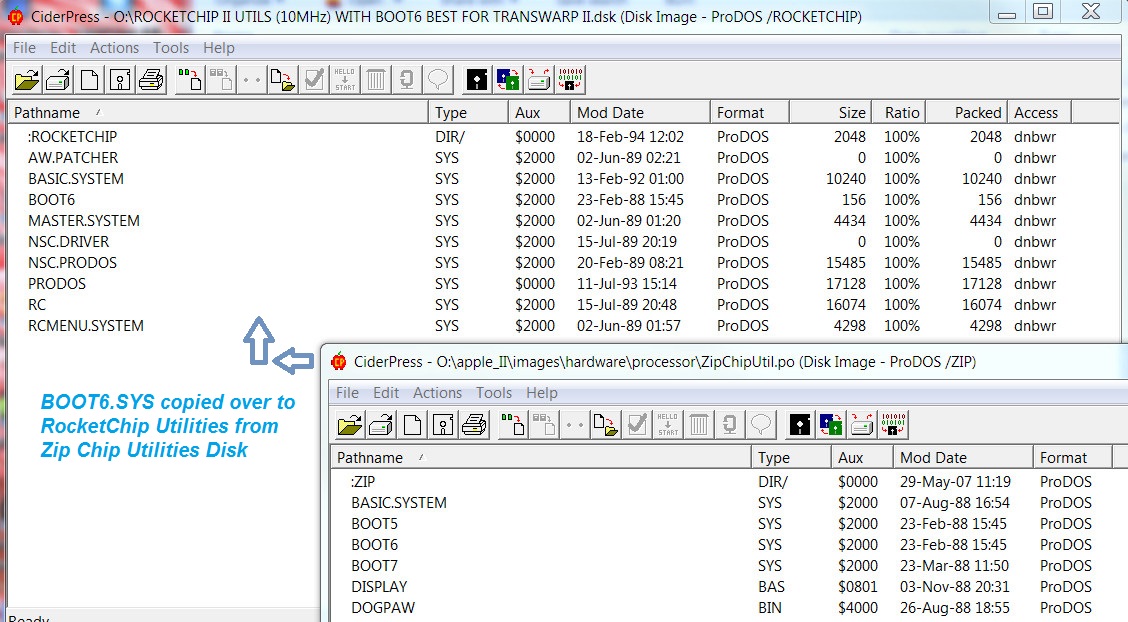Click Test checkmark icon in ZIP window toolbar
This screenshot has width=1128, height=622.
click(637, 424)
